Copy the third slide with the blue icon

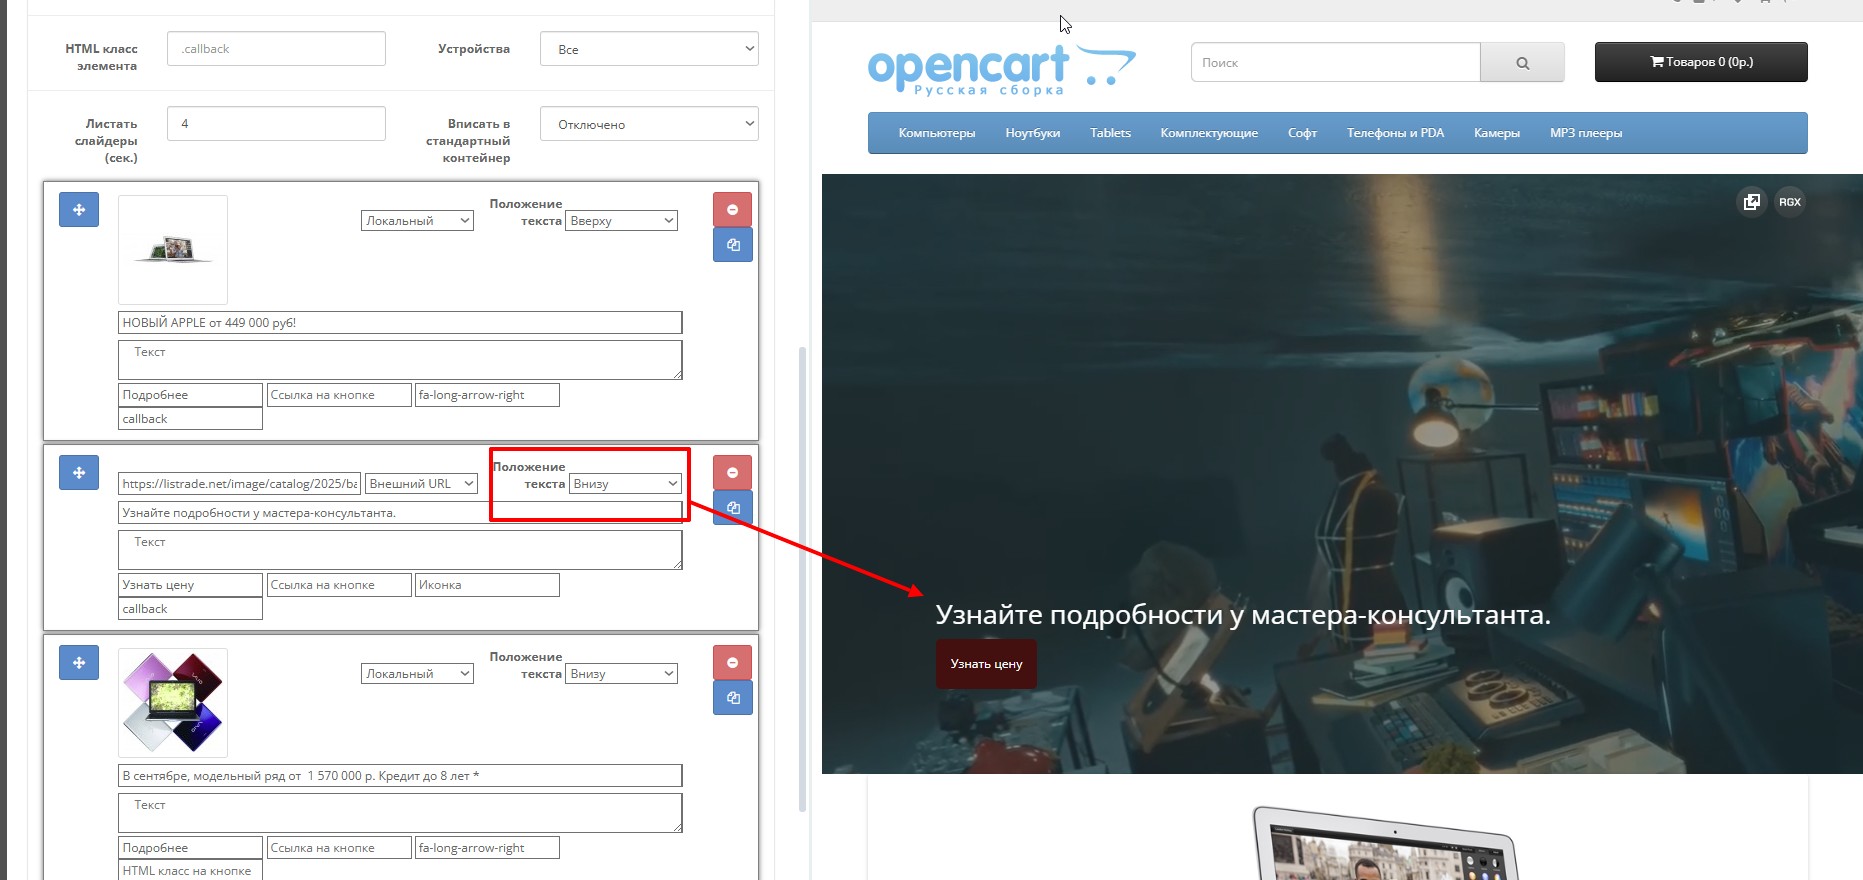pos(732,698)
